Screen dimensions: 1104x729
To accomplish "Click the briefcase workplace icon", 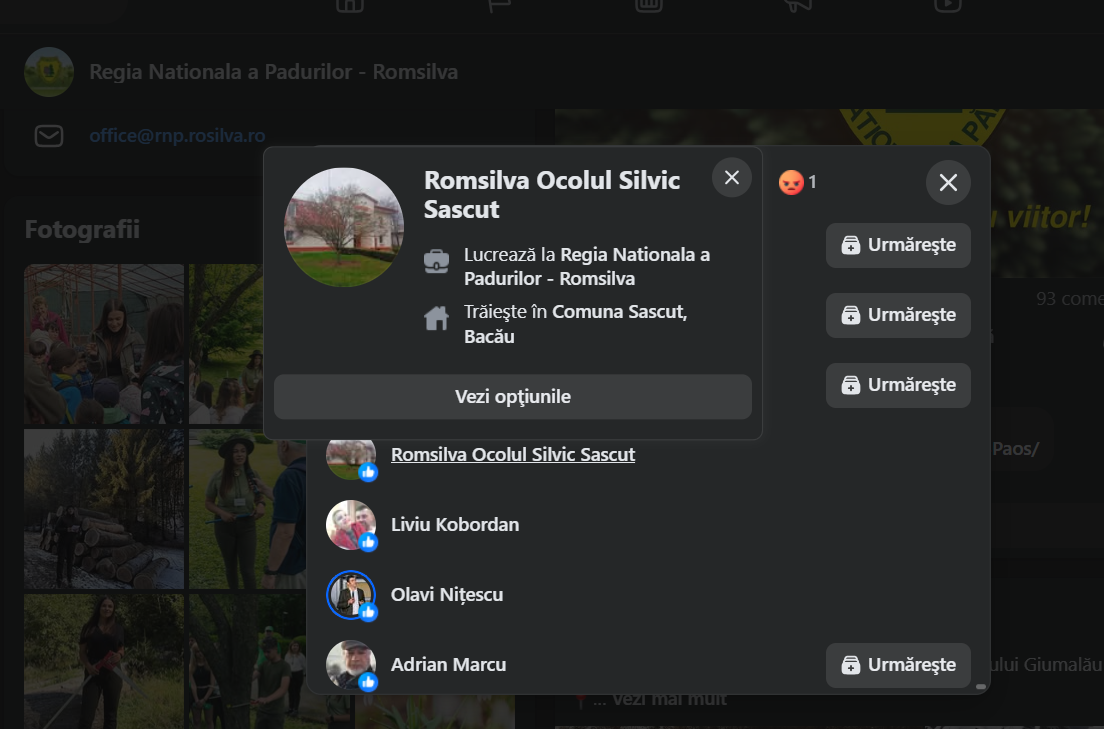I will [x=437, y=262].
